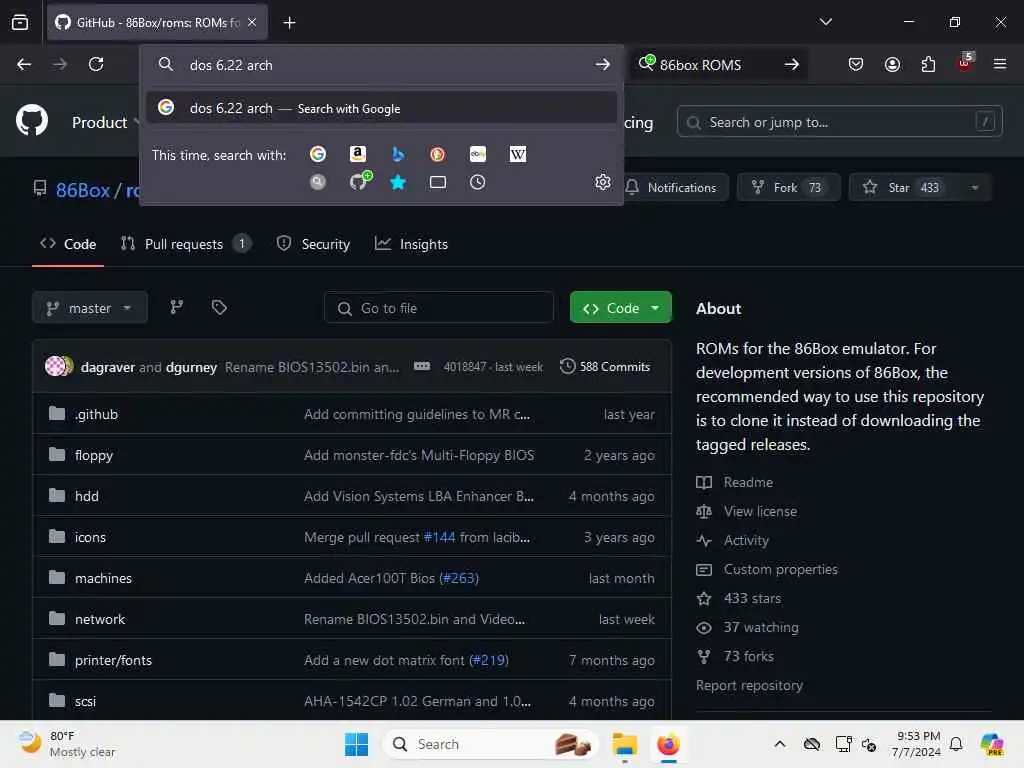Image resolution: width=1024 pixels, height=768 pixels.
Task: Click the GitHub Search or jump to box
Action: pyautogui.click(x=839, y=122)
